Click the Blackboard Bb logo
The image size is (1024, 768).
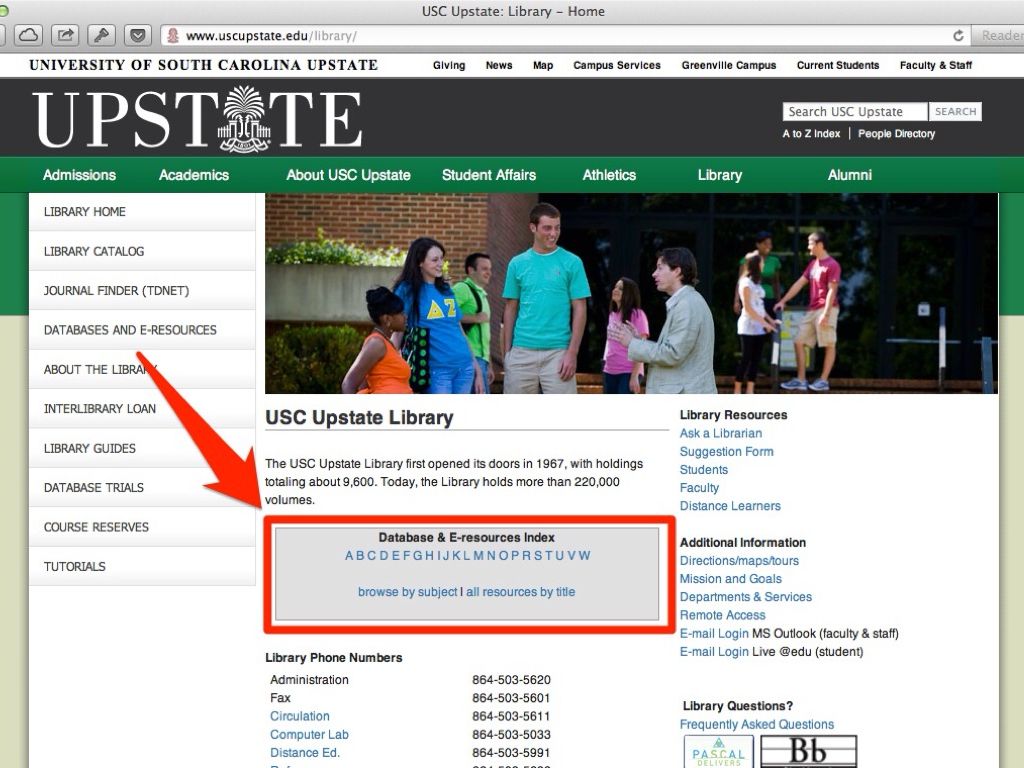coord(808,752)
